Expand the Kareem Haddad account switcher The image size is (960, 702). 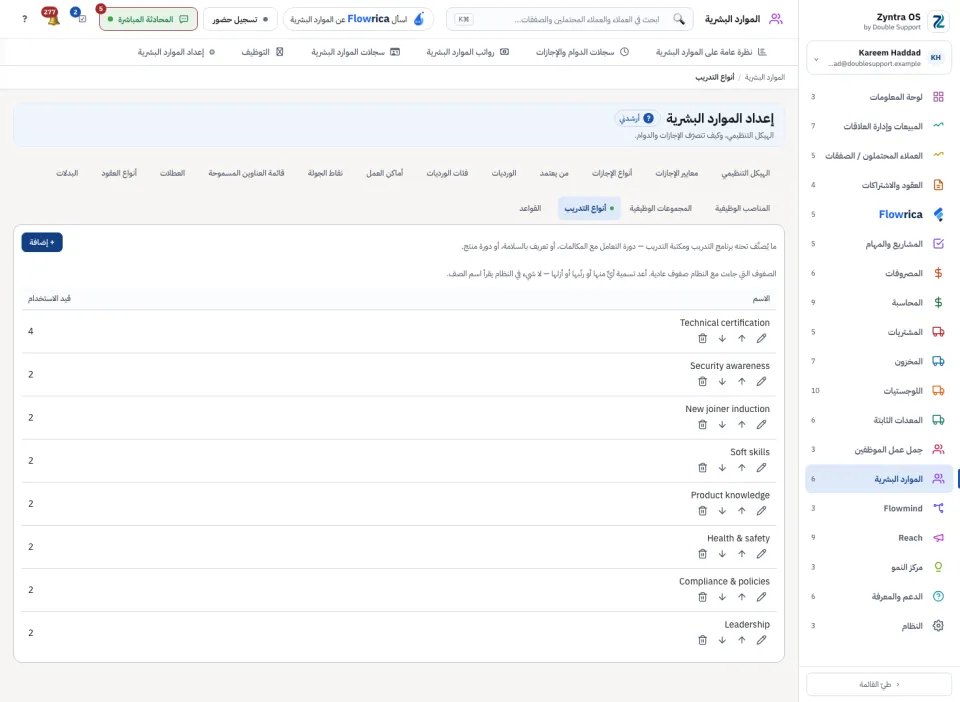[x=878, y=58]
